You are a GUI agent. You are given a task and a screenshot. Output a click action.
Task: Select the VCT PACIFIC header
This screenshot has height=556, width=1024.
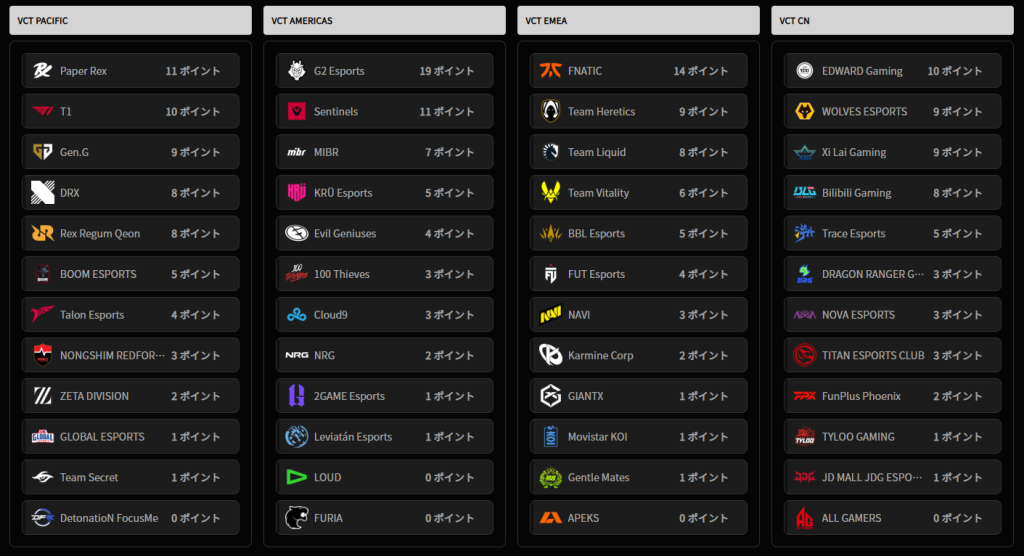[131, 20]
